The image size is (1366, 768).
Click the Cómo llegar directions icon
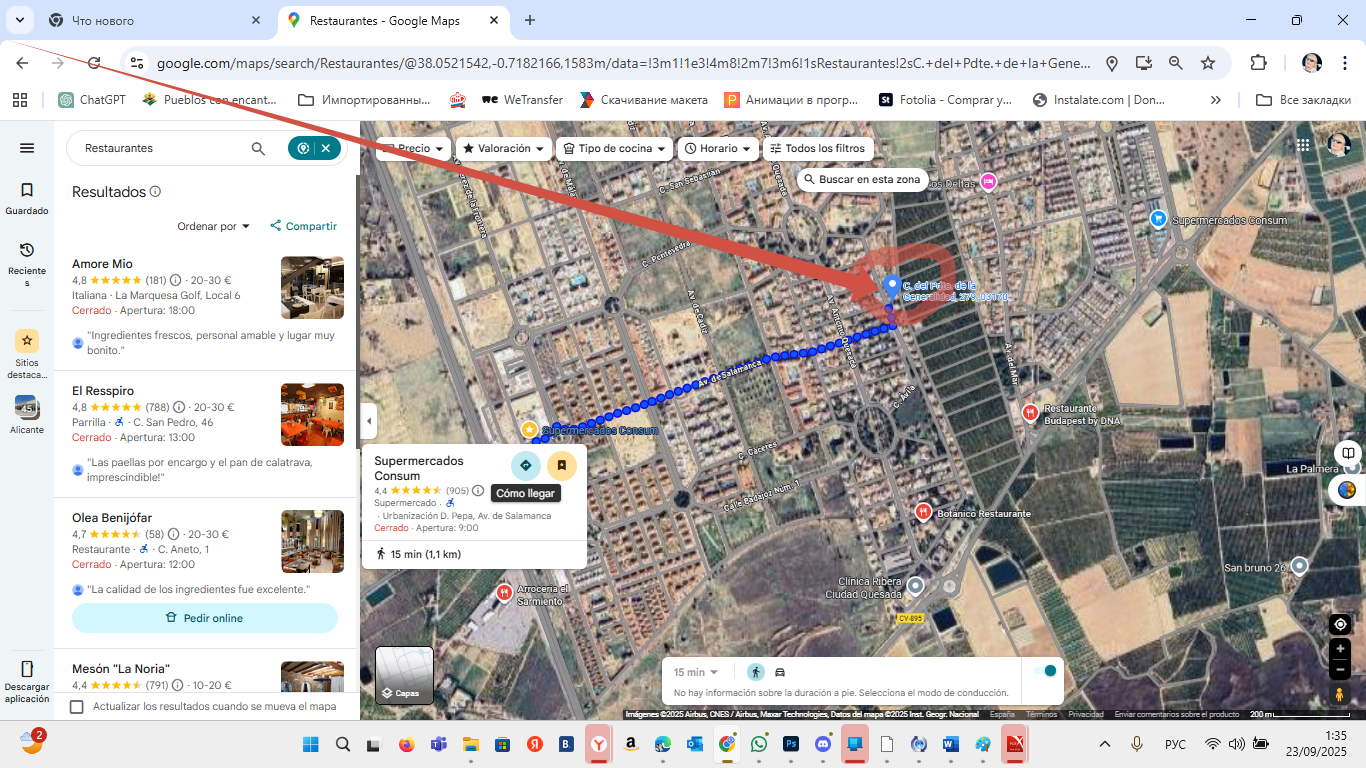click(x=526, y=465)
